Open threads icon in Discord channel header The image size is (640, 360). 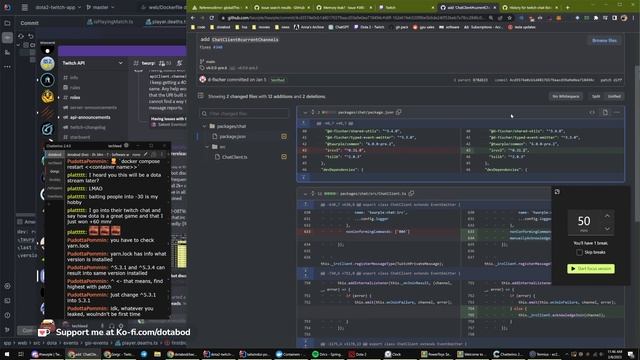162,63
